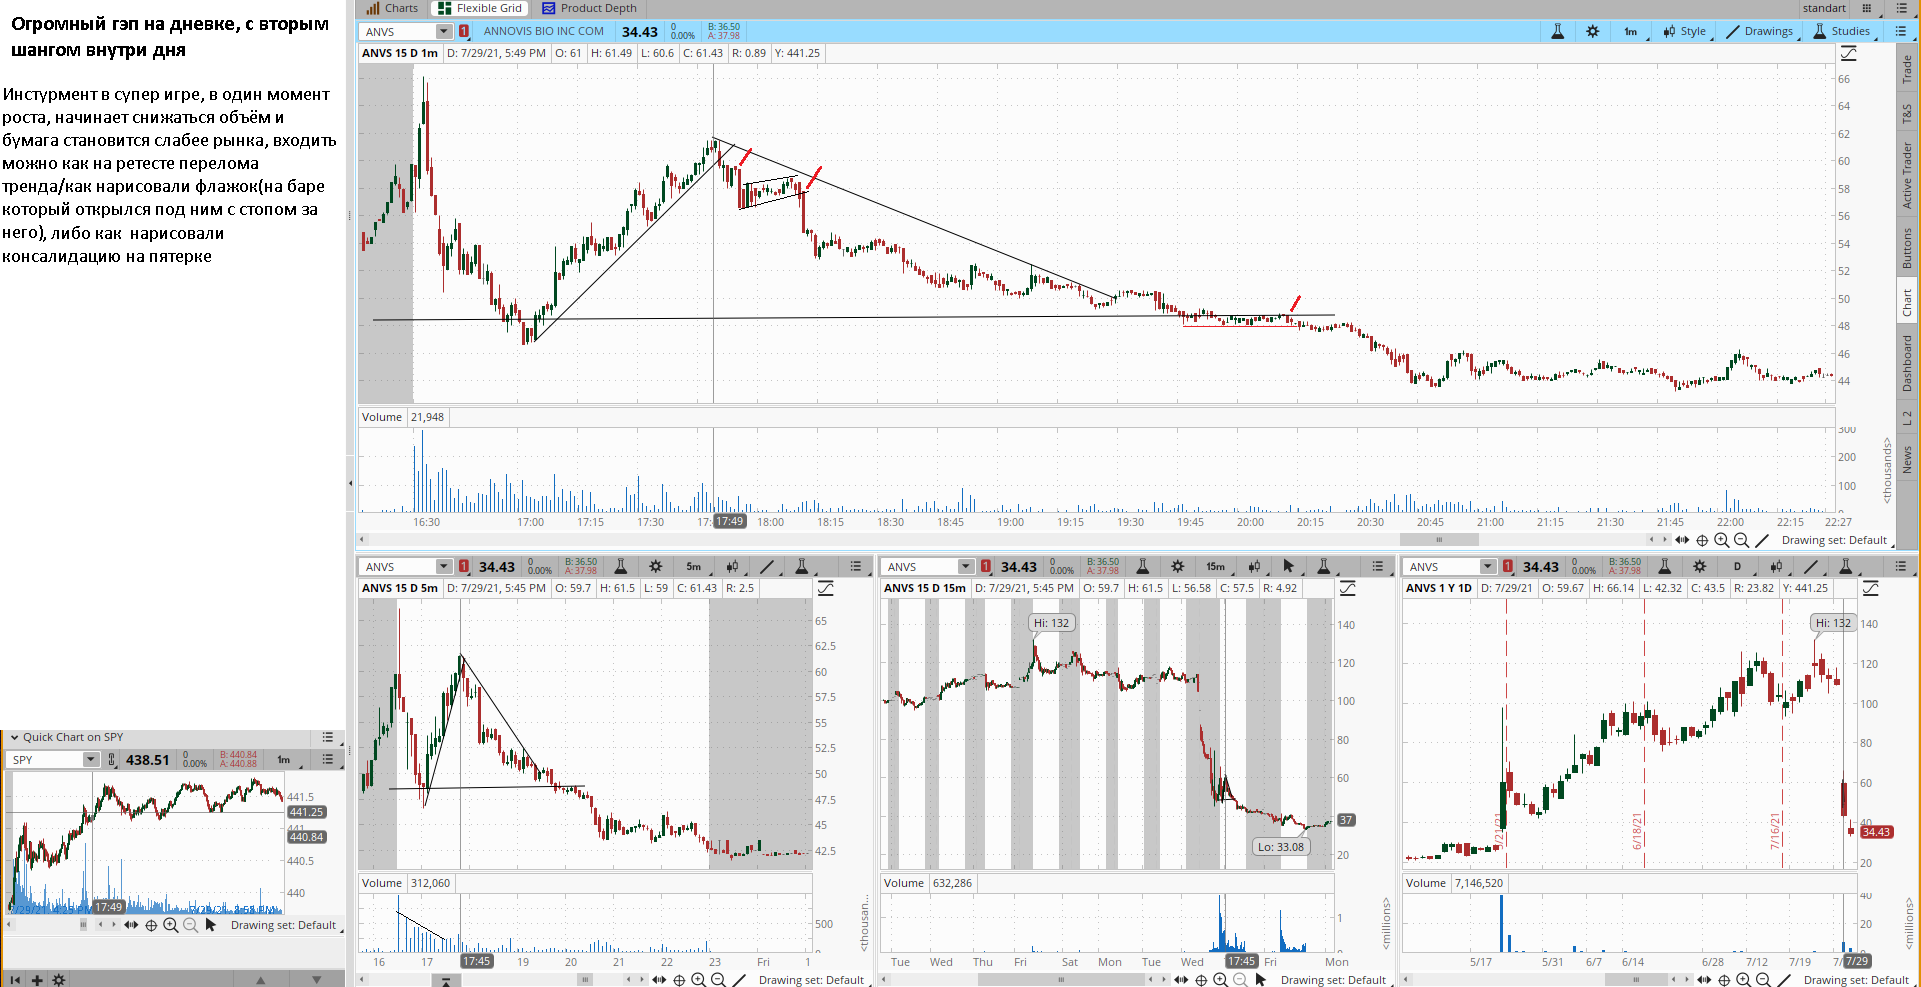Viewport: 1921px width, 987px height.
Task: Click the add gadget plus icon at bottom-left
Action: (37, 980)
